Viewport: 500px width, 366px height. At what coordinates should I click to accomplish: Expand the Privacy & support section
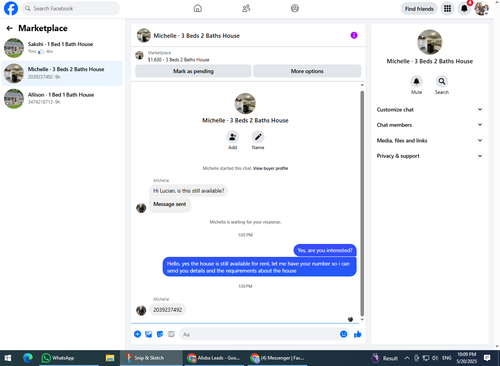[429, 156]
